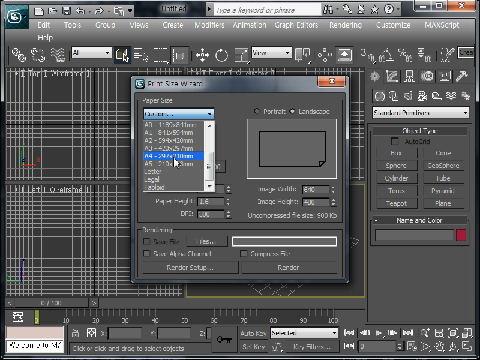Viewport: 480px width, 360px height.
Task: Click the Bind to Space Warp icon
Action: (58, 55)
